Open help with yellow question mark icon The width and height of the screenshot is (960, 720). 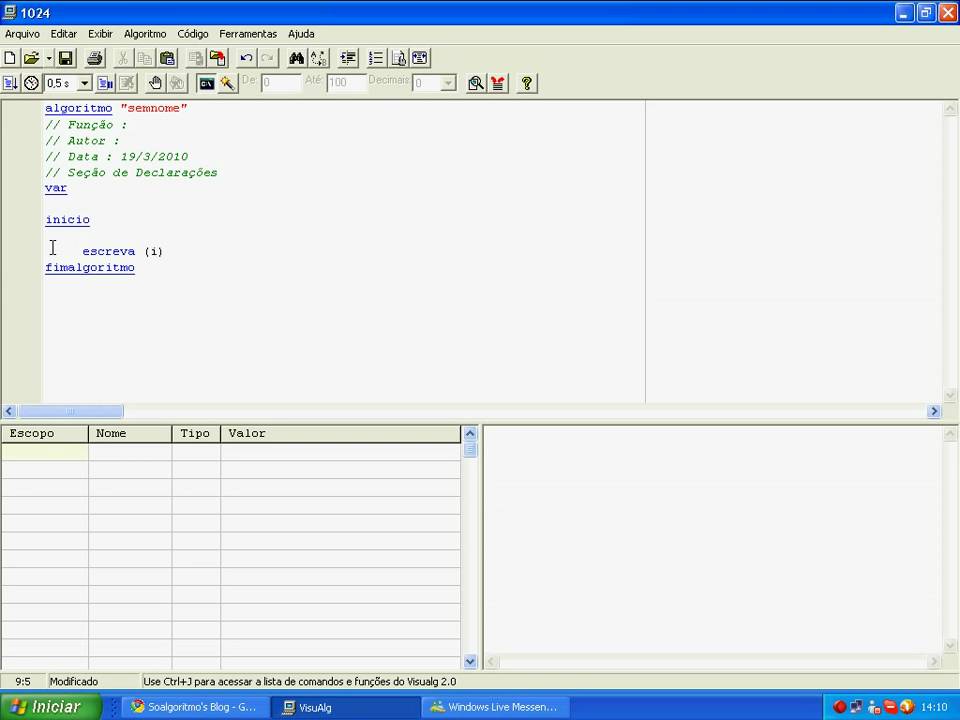click(527, 83)
